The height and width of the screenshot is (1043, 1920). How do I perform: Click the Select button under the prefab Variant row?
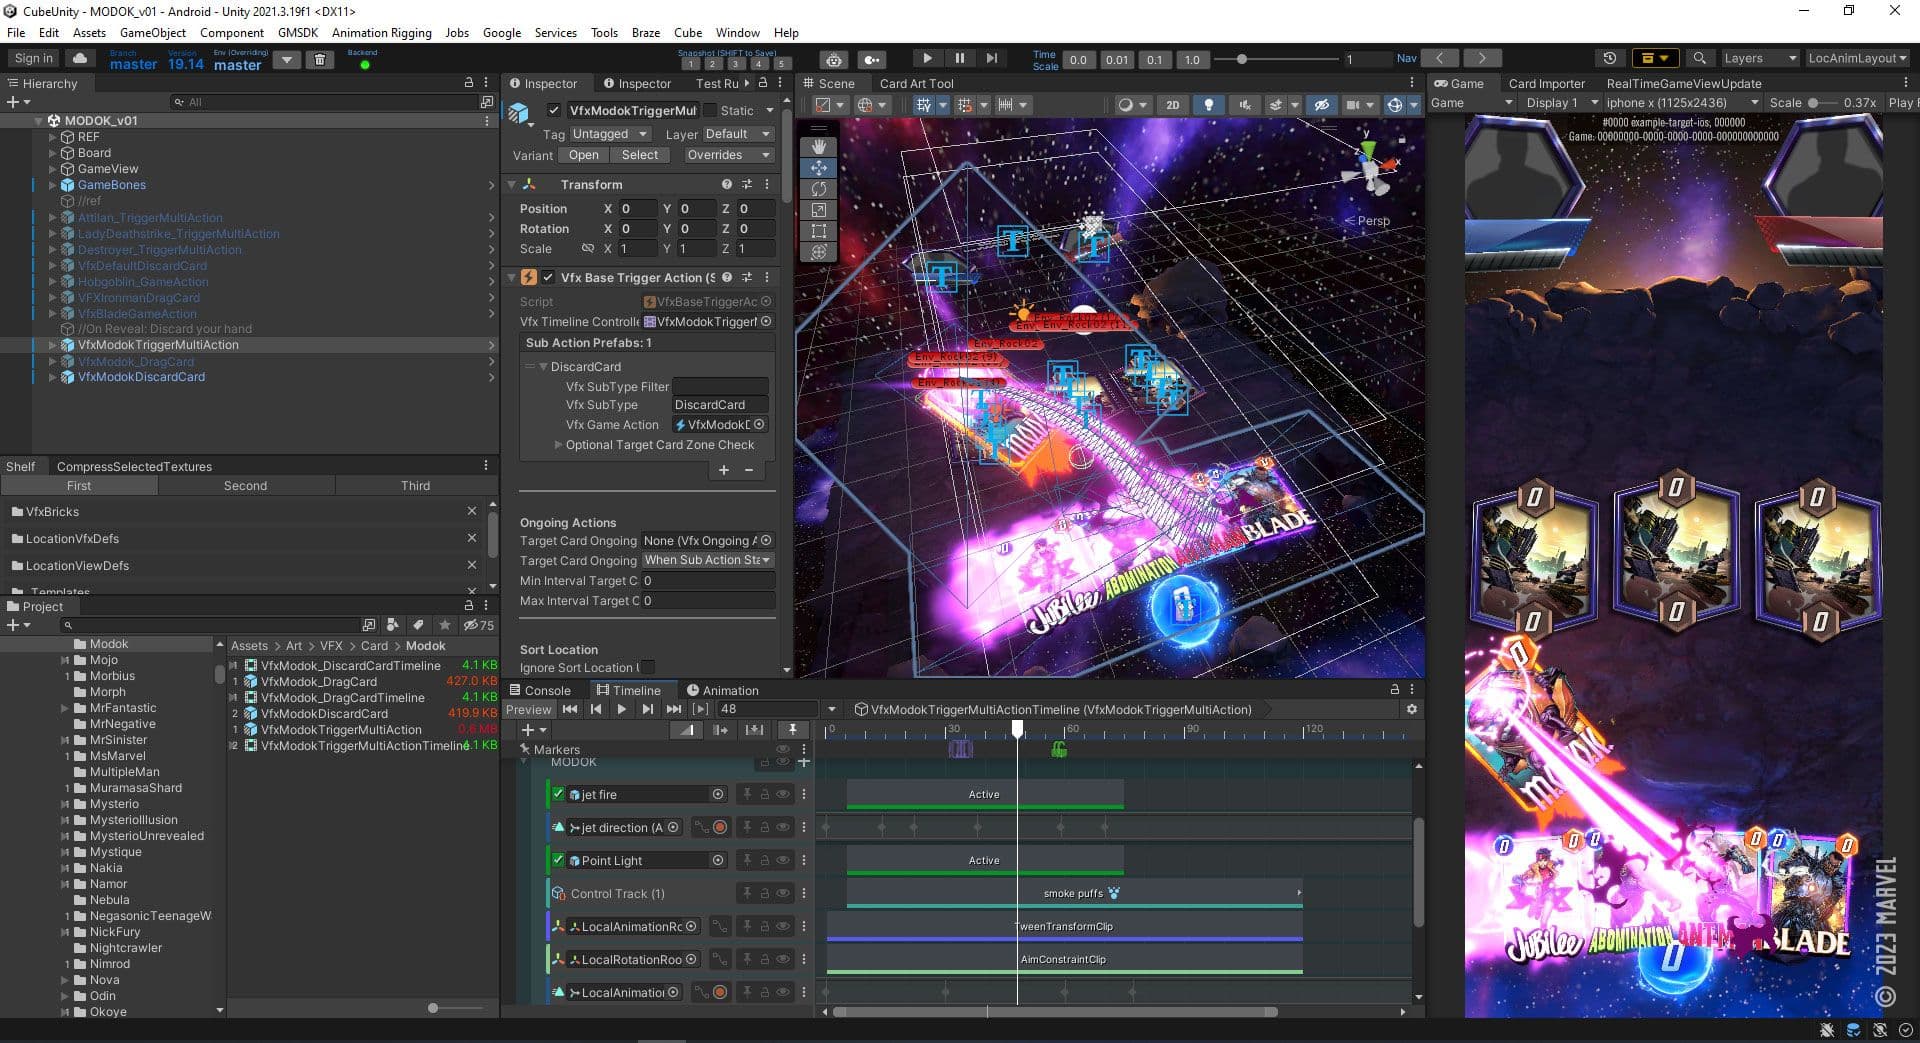coord(639,155)
